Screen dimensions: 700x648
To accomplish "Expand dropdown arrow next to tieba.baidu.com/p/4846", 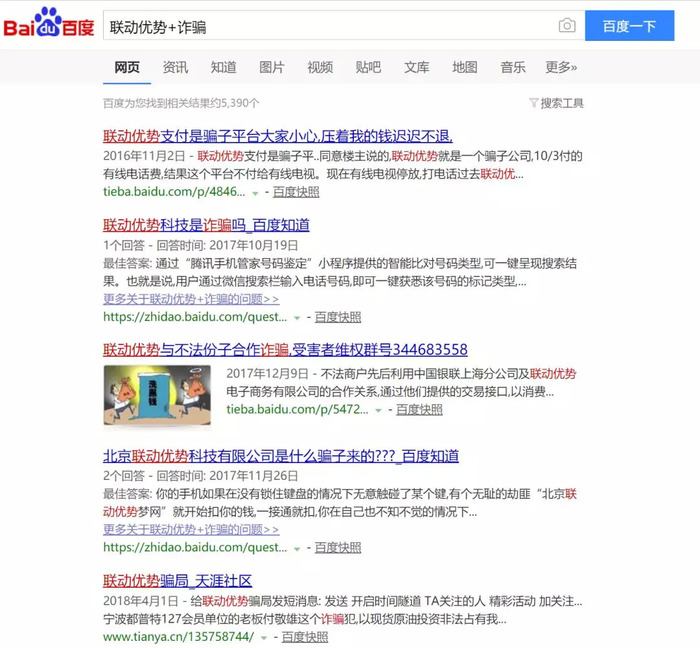I will tap(255, 192).
